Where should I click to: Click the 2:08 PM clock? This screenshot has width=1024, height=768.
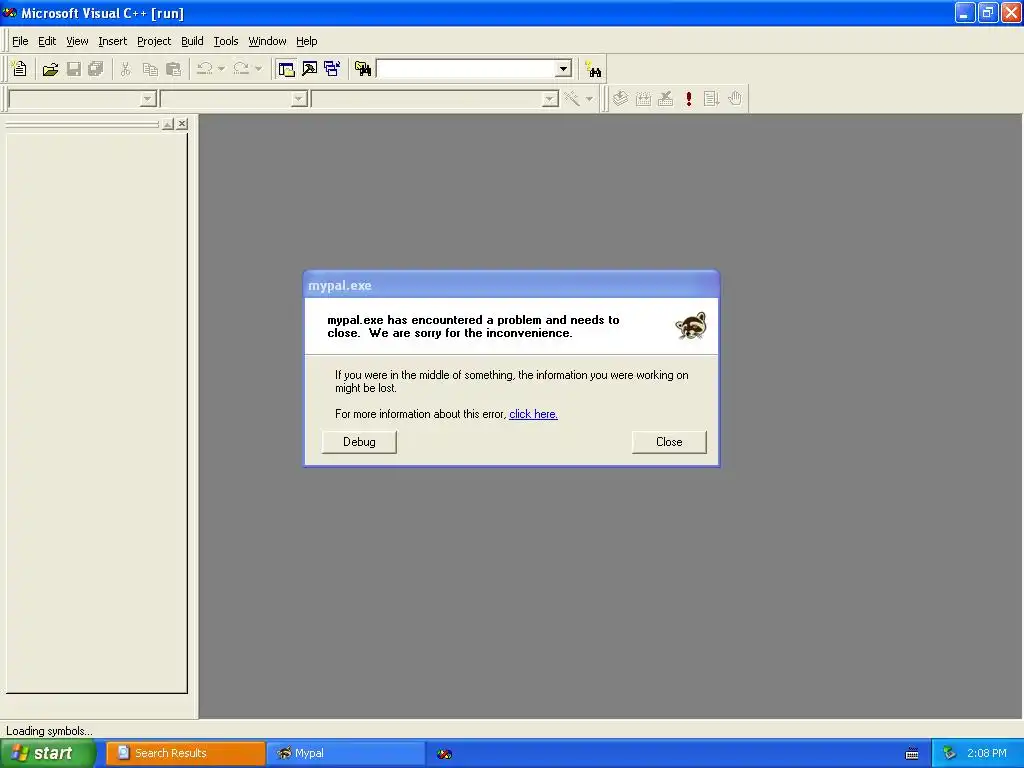pyautogui.click(x=987, y=753)
